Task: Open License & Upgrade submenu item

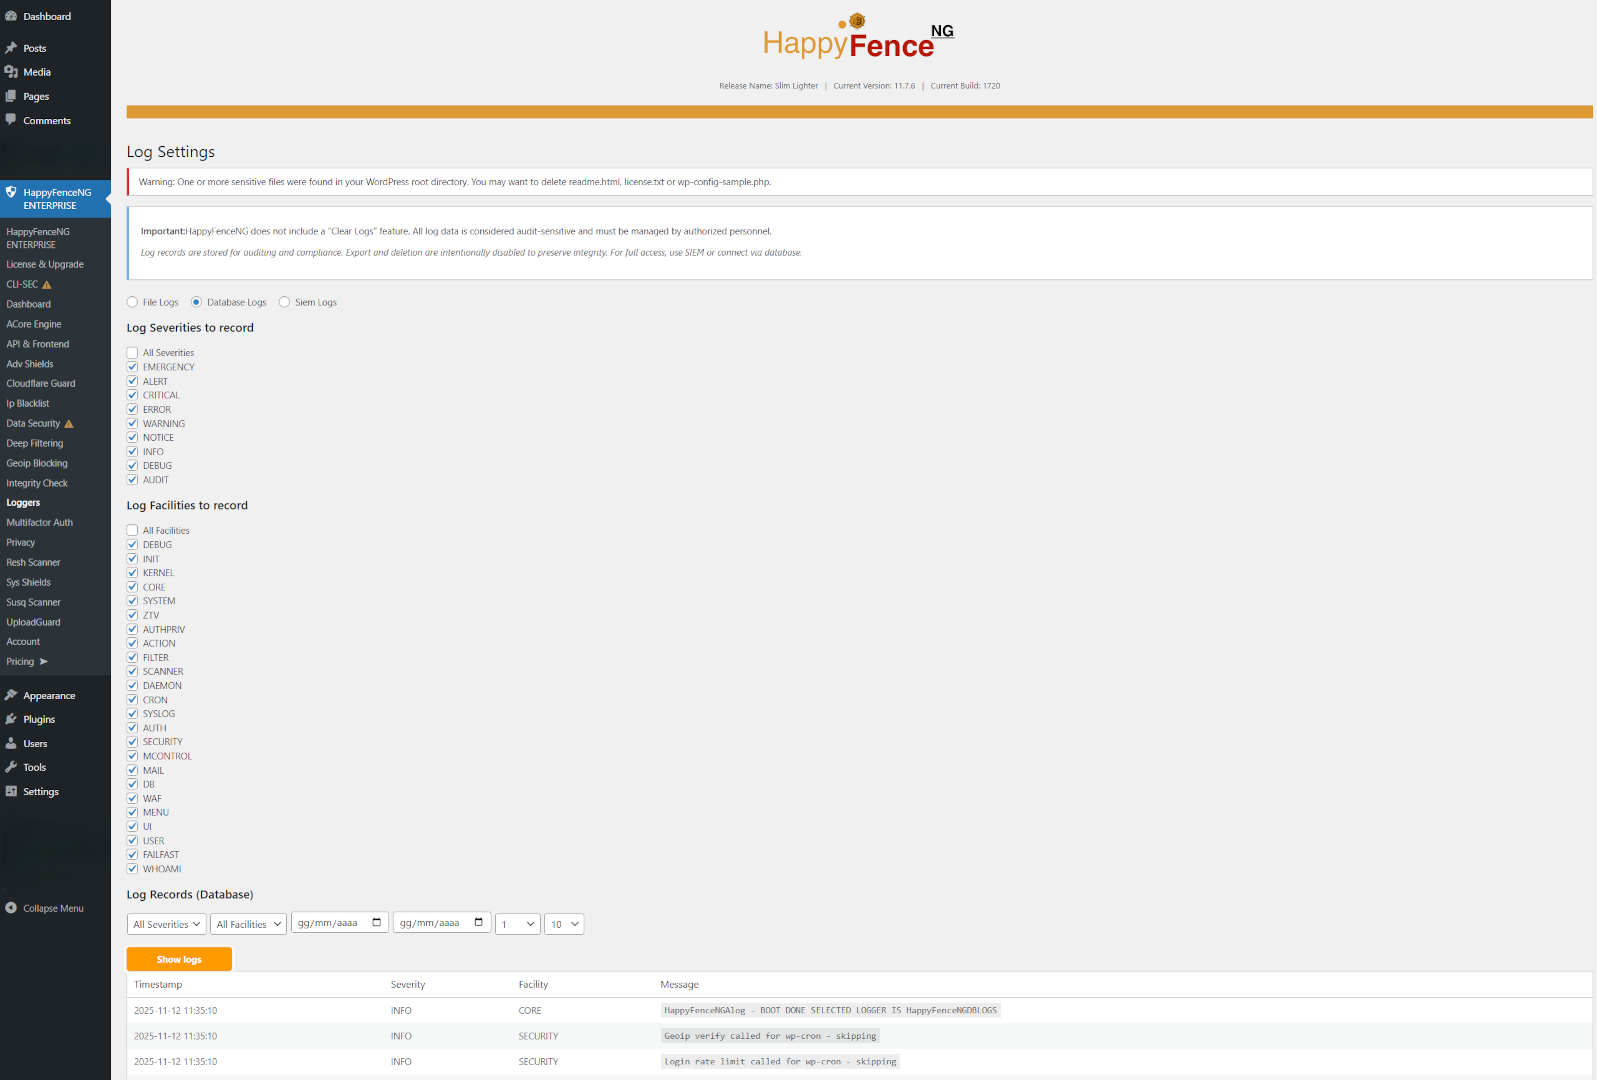Action: pos(45,265)
